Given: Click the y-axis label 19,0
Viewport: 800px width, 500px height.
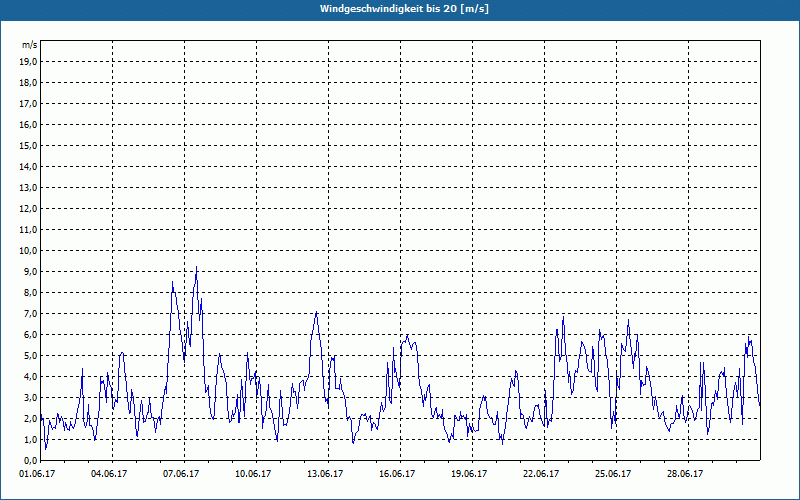Looking at the screenshot, I should pyautogui.click(x=28, y=62).
